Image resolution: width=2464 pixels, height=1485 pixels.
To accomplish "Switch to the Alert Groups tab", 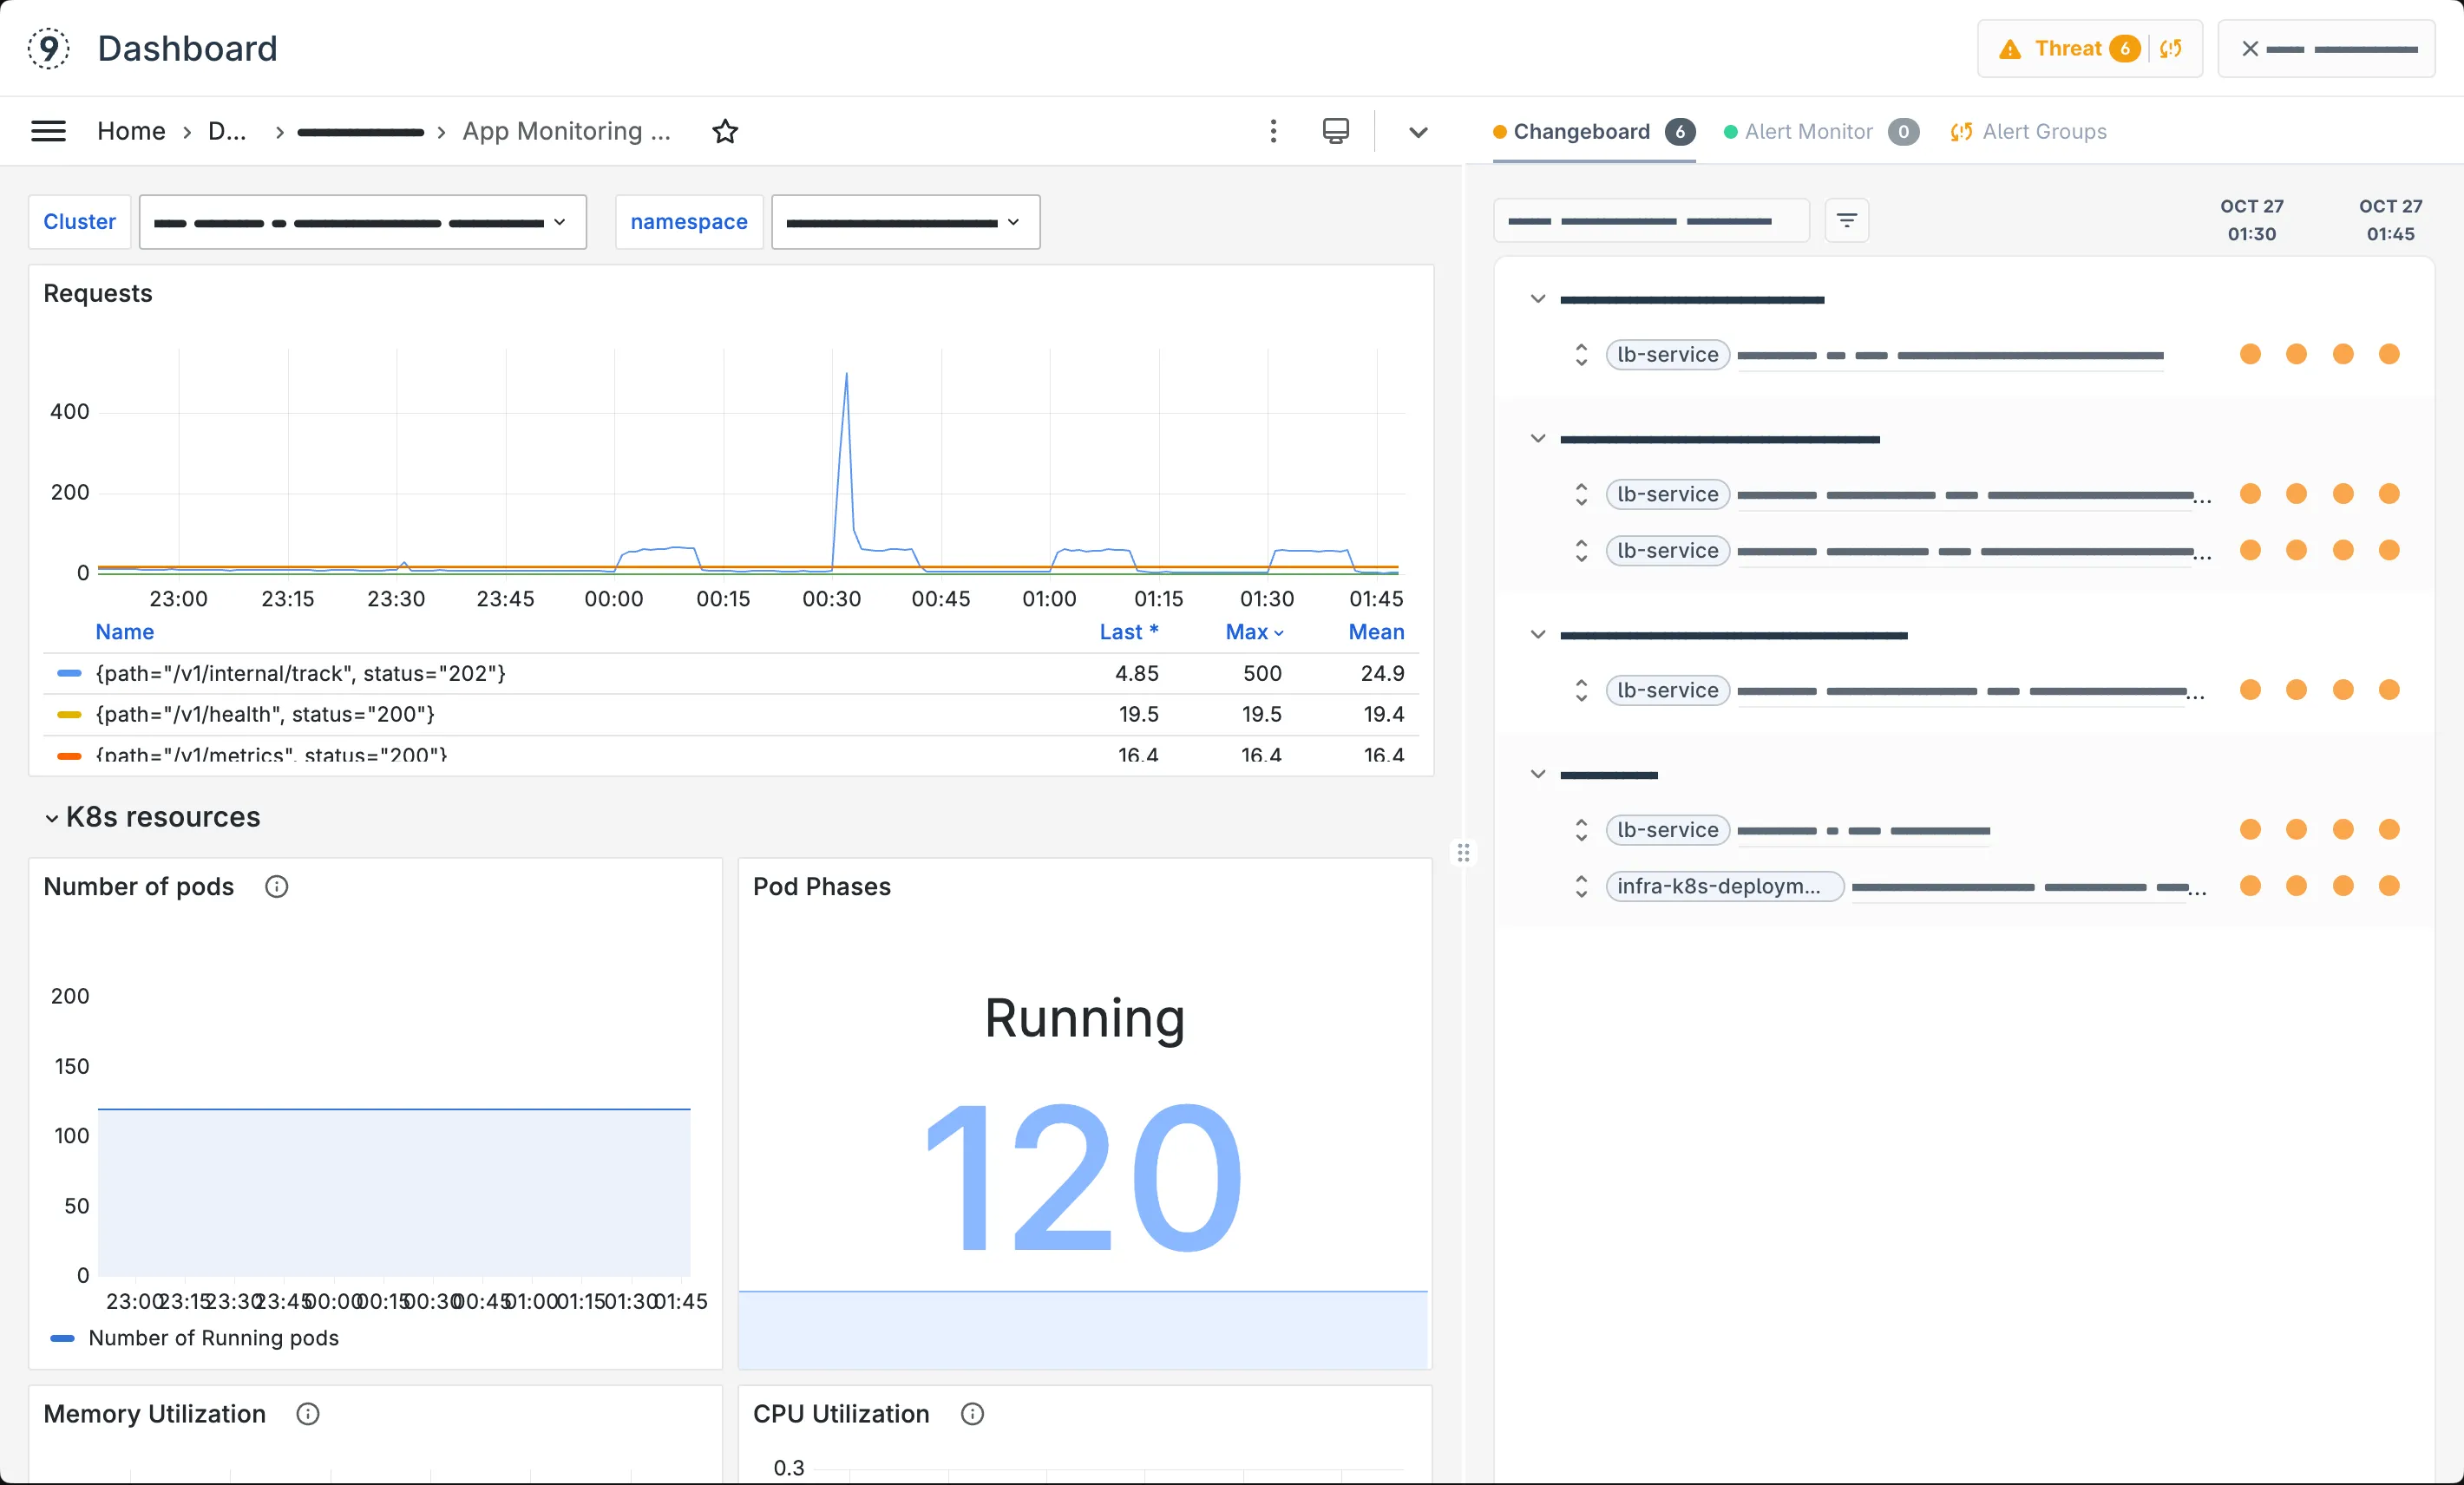I will coord(2028,132).
